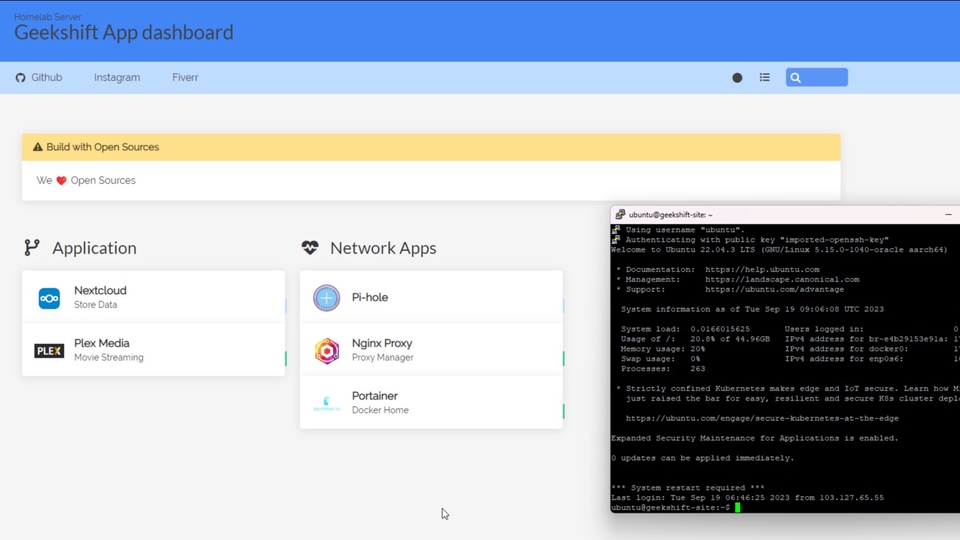Click the Network Apps heading
The image size is (960, 540).
pos(383,248)
